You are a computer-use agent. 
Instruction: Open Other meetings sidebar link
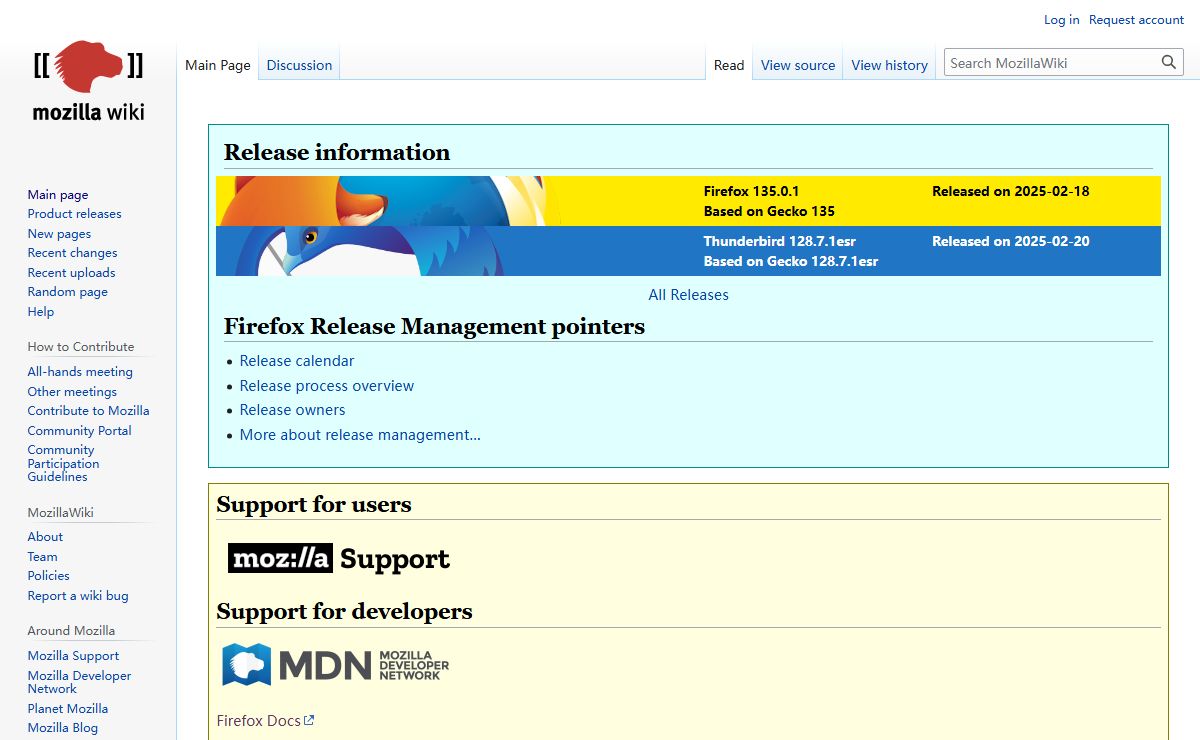click(x=72, y=392)
